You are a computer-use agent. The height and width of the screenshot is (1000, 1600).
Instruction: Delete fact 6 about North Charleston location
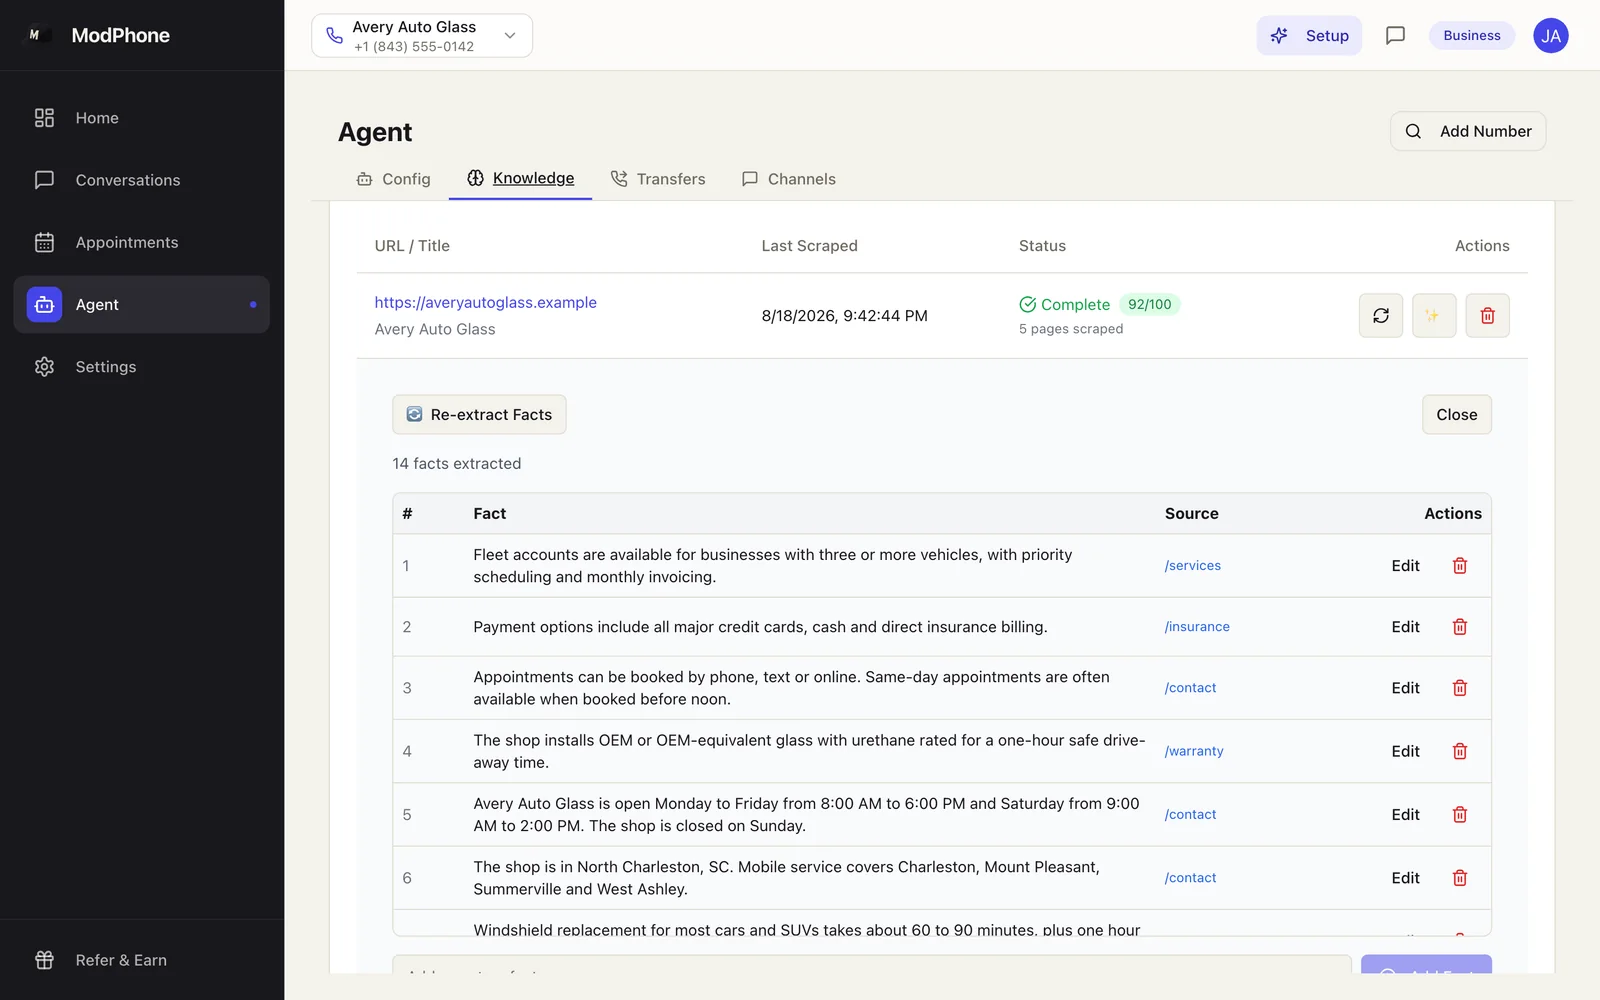tap(1460, 878)
